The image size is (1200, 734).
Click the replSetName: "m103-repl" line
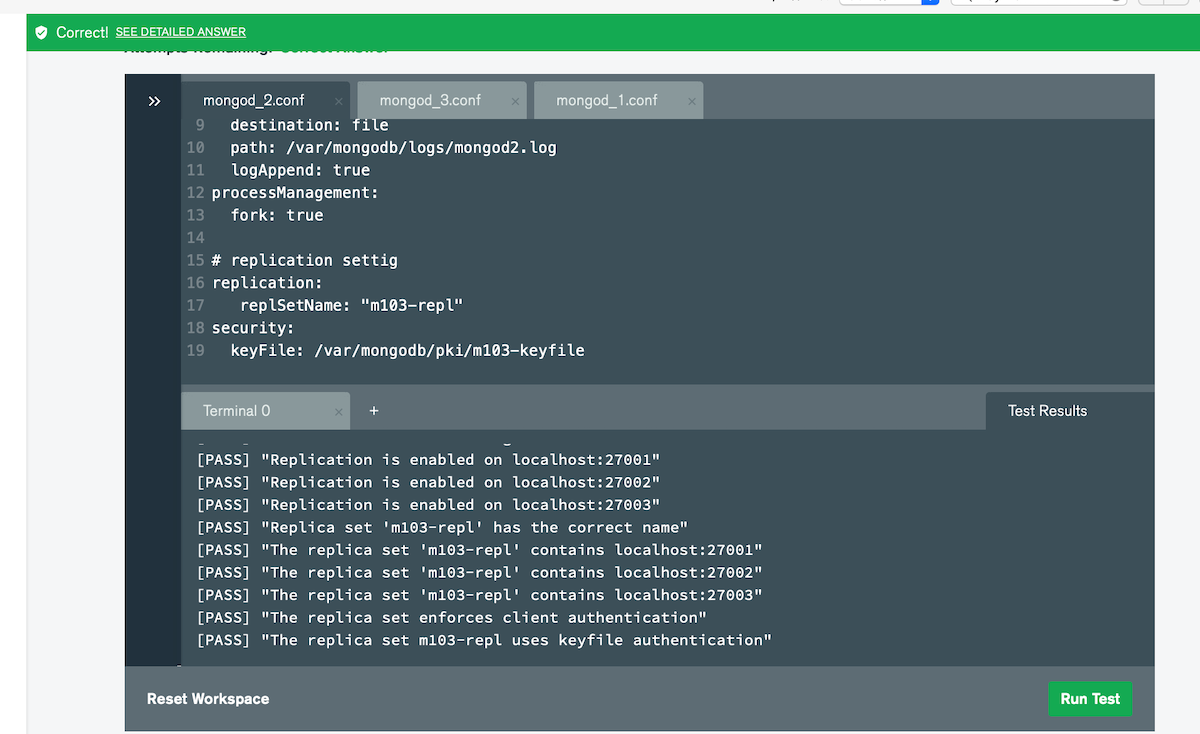tap(352, 305)
